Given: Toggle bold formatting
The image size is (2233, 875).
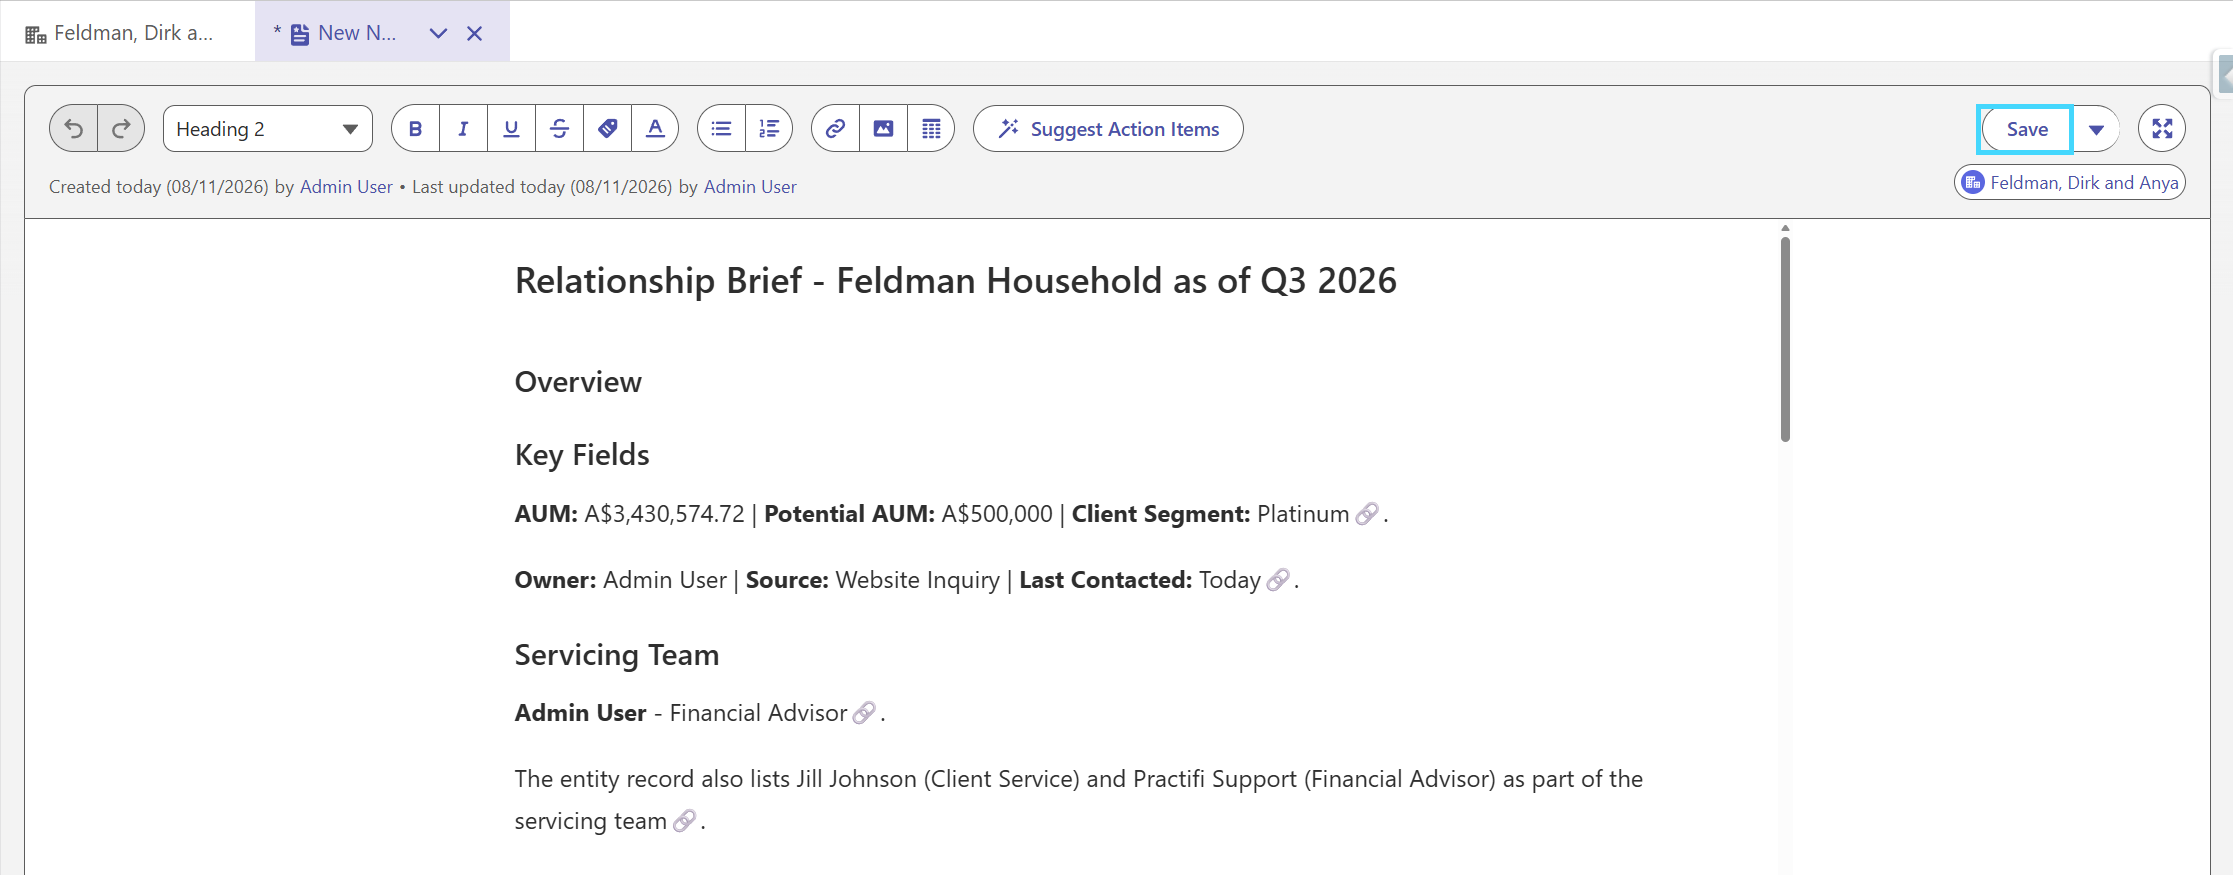Looking at the screenshot, I should (x=416, y=129).
